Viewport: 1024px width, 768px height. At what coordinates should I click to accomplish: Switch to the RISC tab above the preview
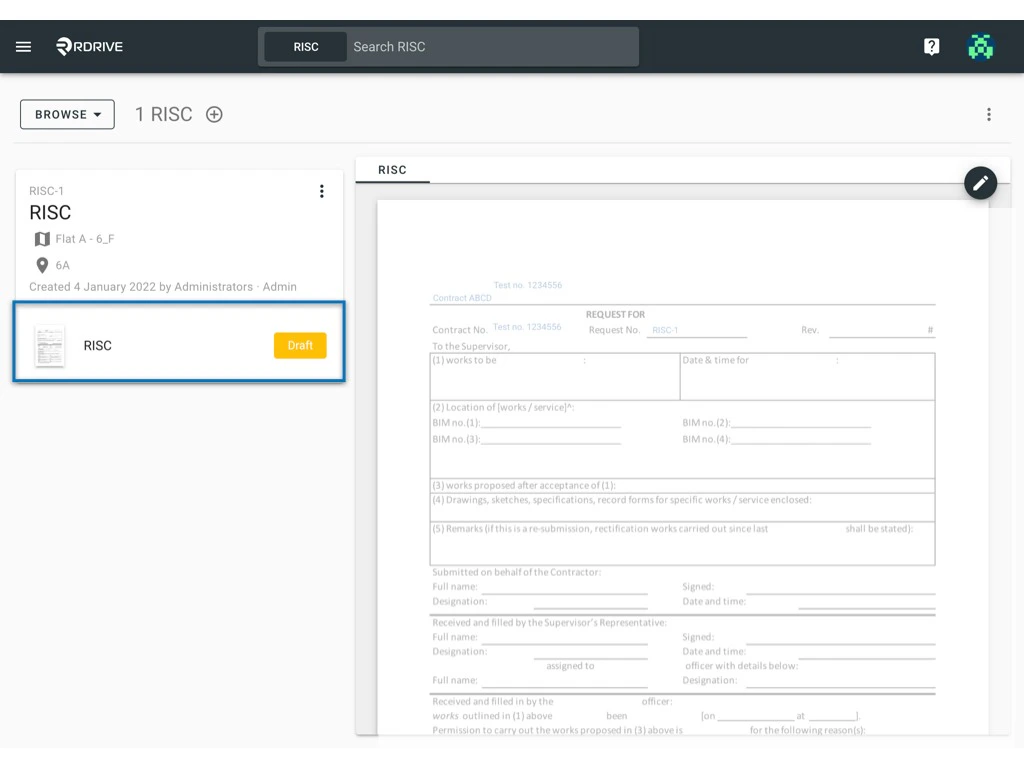click(392, 170)
